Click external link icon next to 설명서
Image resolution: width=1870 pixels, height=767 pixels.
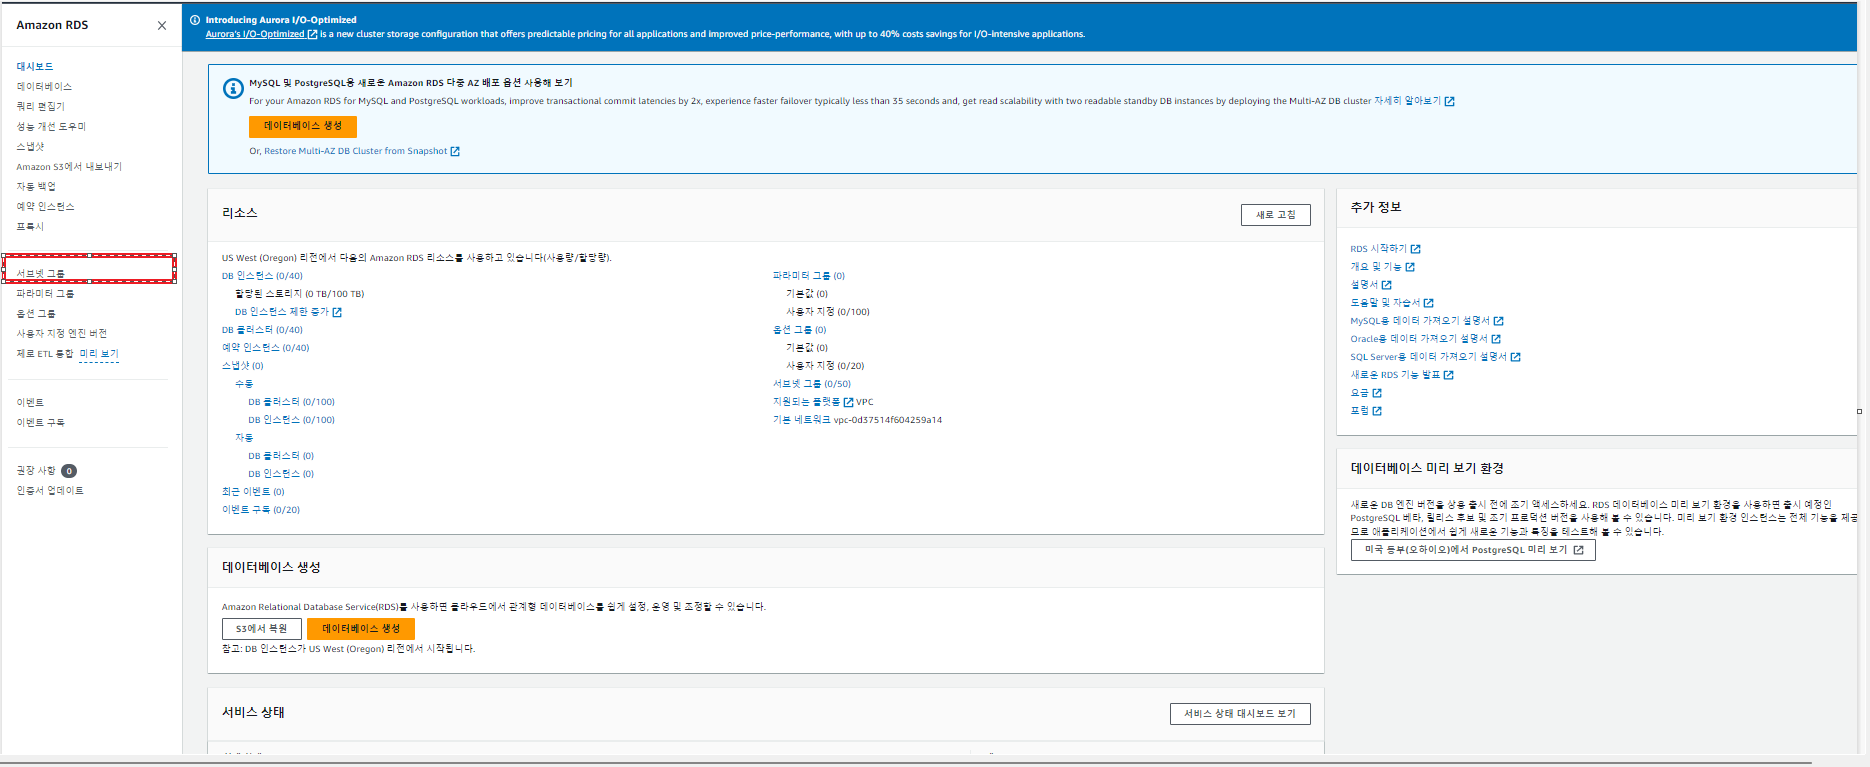tap(1386, 285)
